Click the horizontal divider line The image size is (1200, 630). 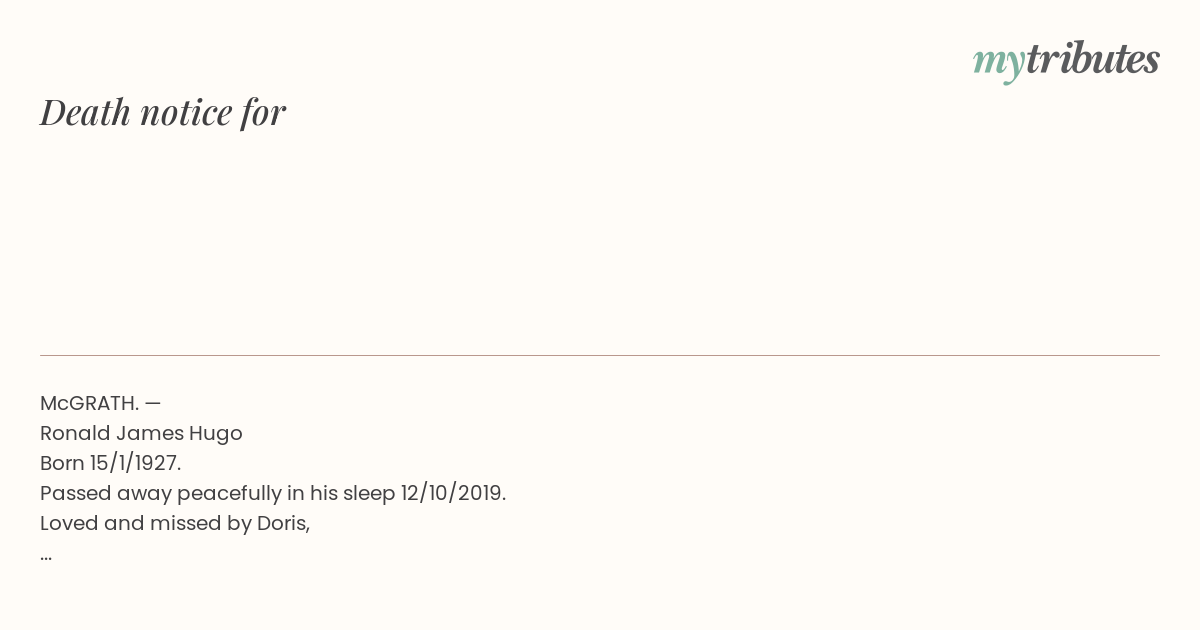pyautogui.click(x=600, y=355)
